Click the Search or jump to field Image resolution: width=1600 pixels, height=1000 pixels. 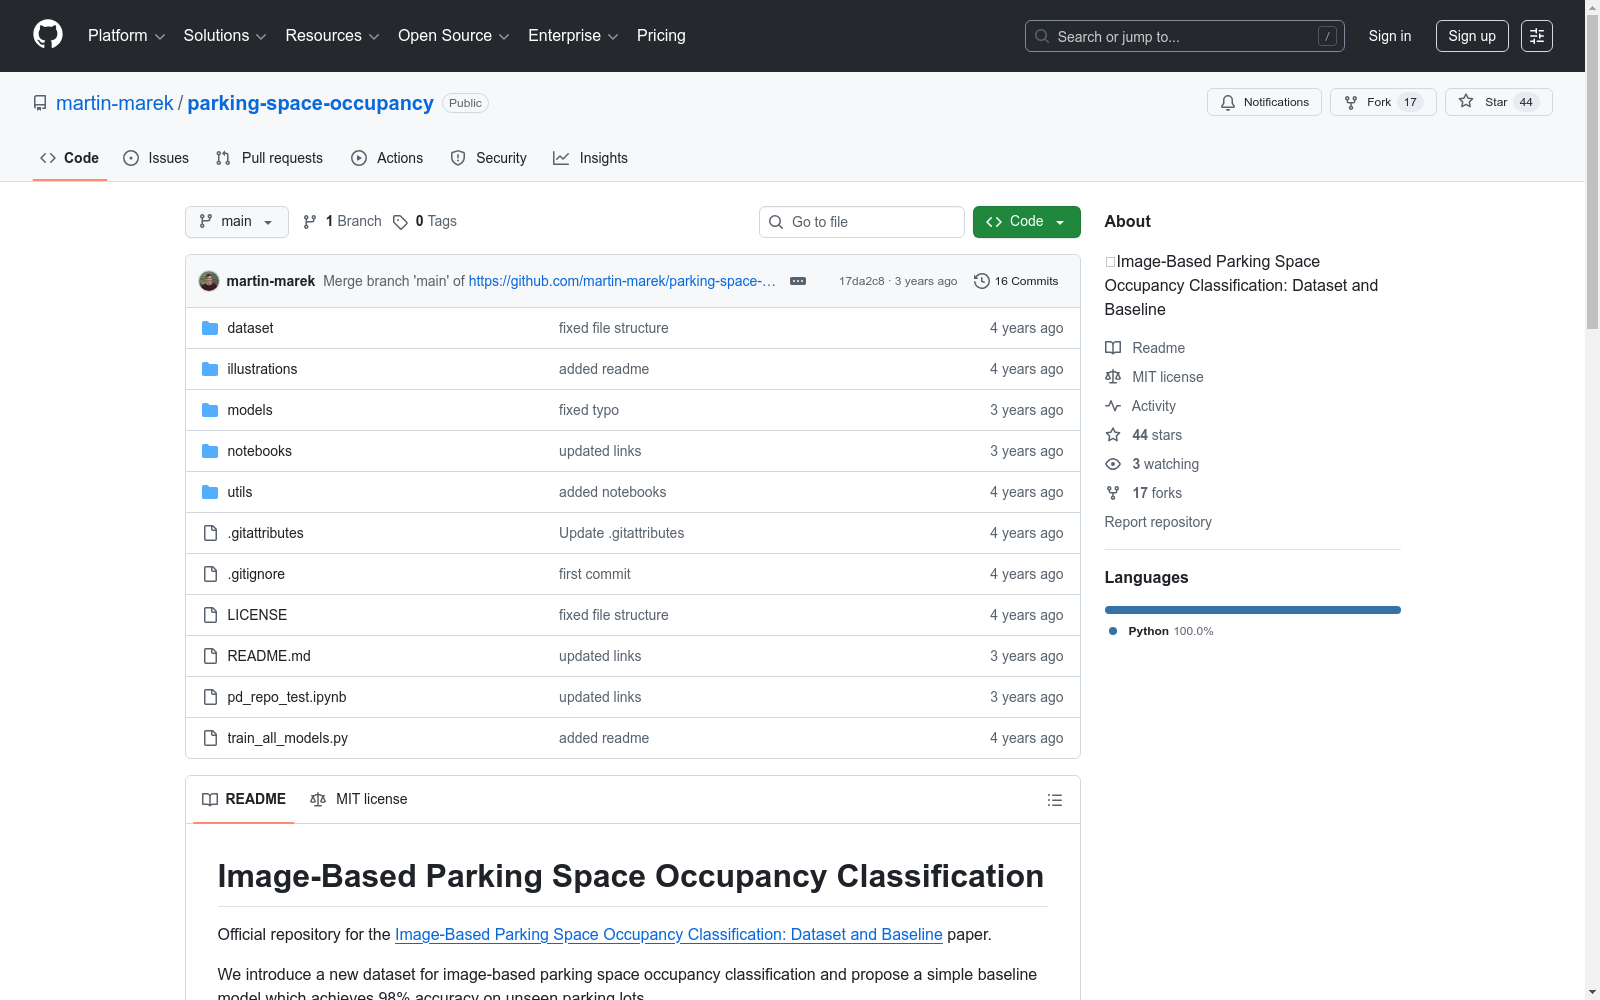(1185, 36)
